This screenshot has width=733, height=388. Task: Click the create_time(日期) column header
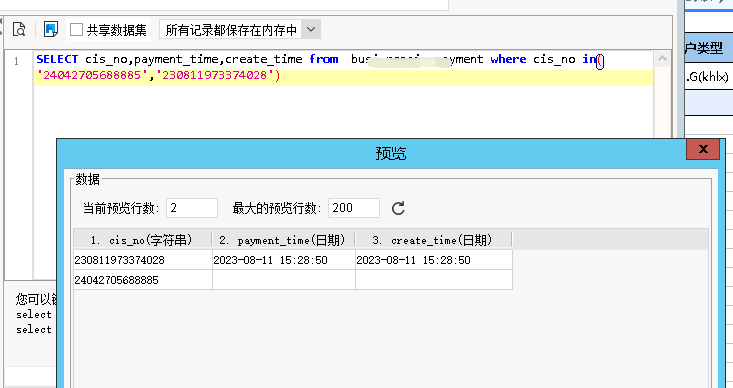tap(434, 240)
